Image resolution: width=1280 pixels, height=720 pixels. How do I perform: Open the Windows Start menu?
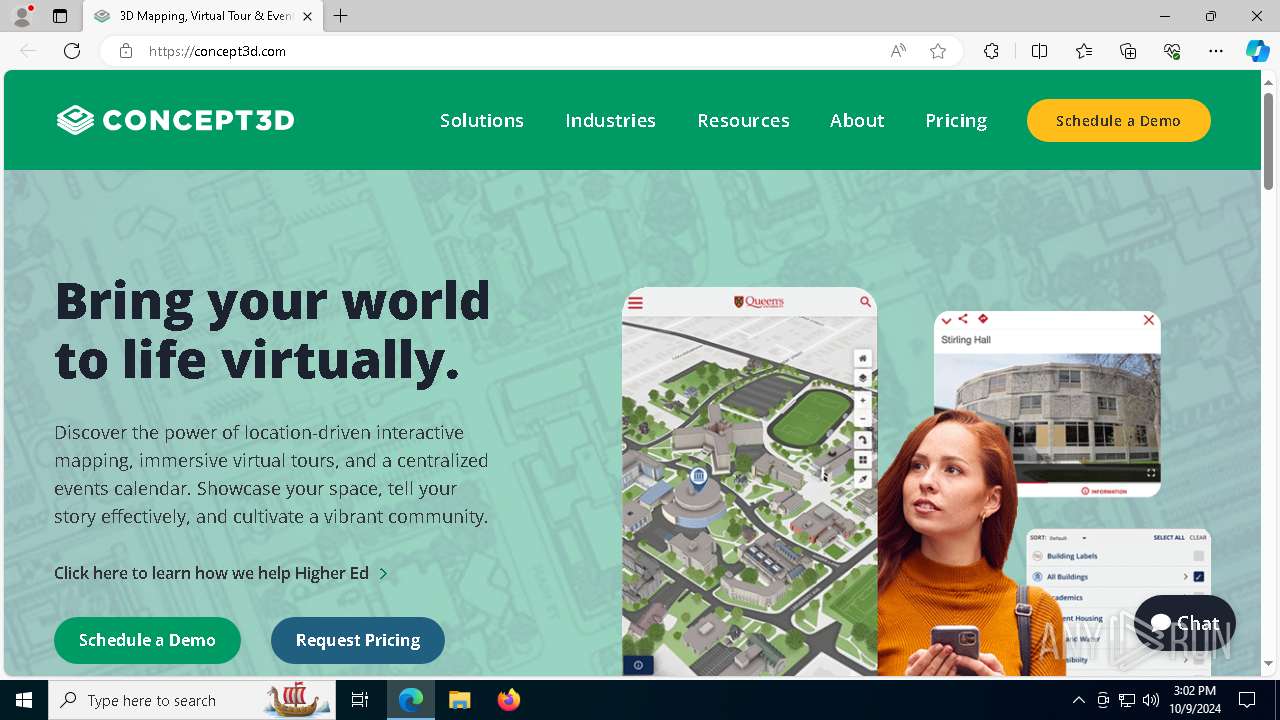[24, 700]
